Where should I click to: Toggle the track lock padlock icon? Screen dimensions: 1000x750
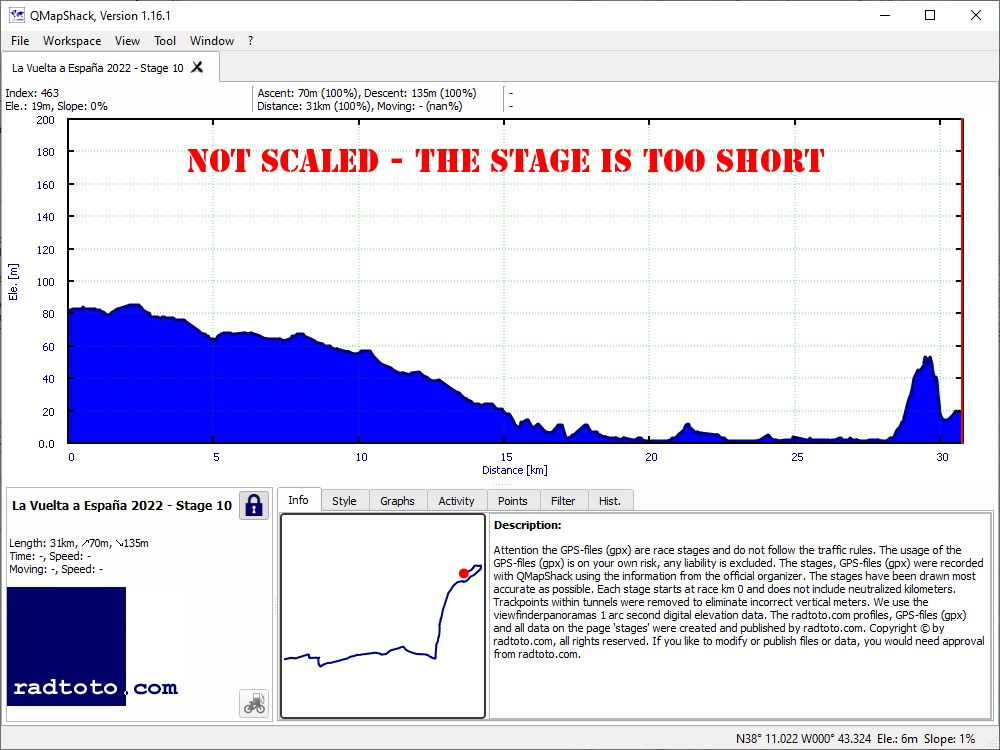click(x=254, y=506)
